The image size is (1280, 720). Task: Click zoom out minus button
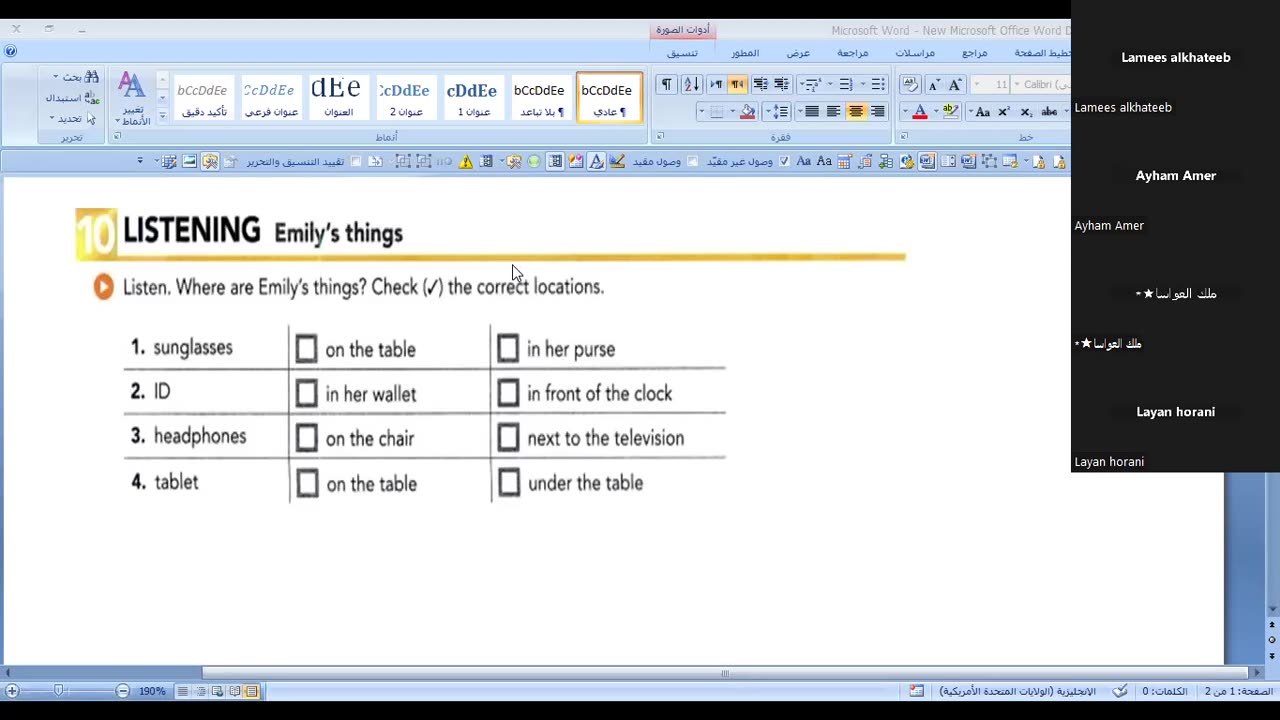coord(122,691)
